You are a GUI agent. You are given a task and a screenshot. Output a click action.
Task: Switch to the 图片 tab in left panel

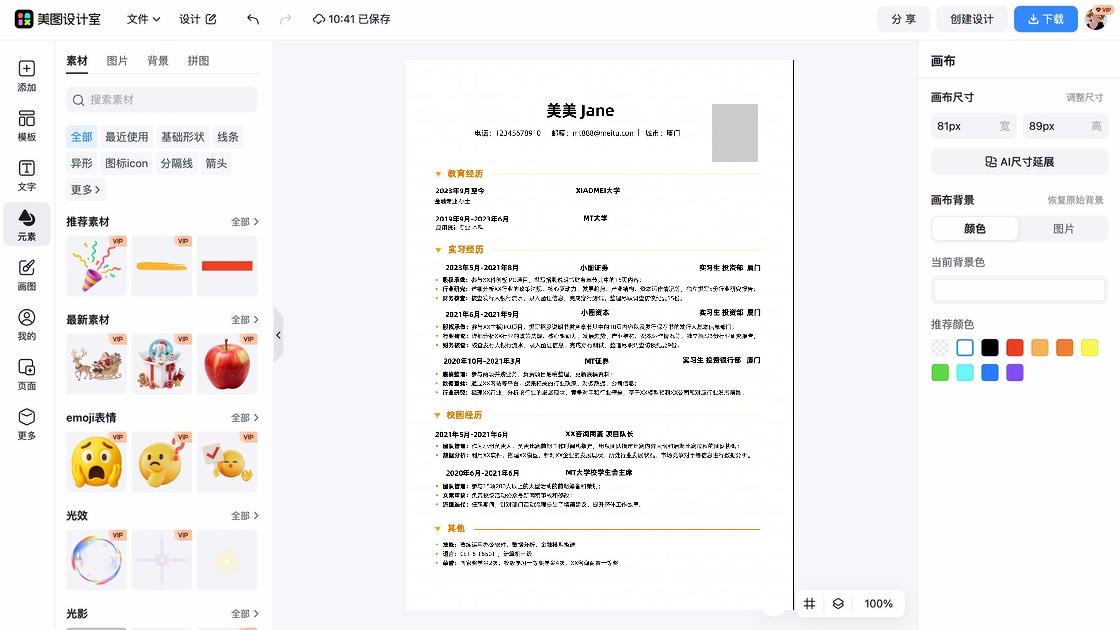[x=117, y=61]
